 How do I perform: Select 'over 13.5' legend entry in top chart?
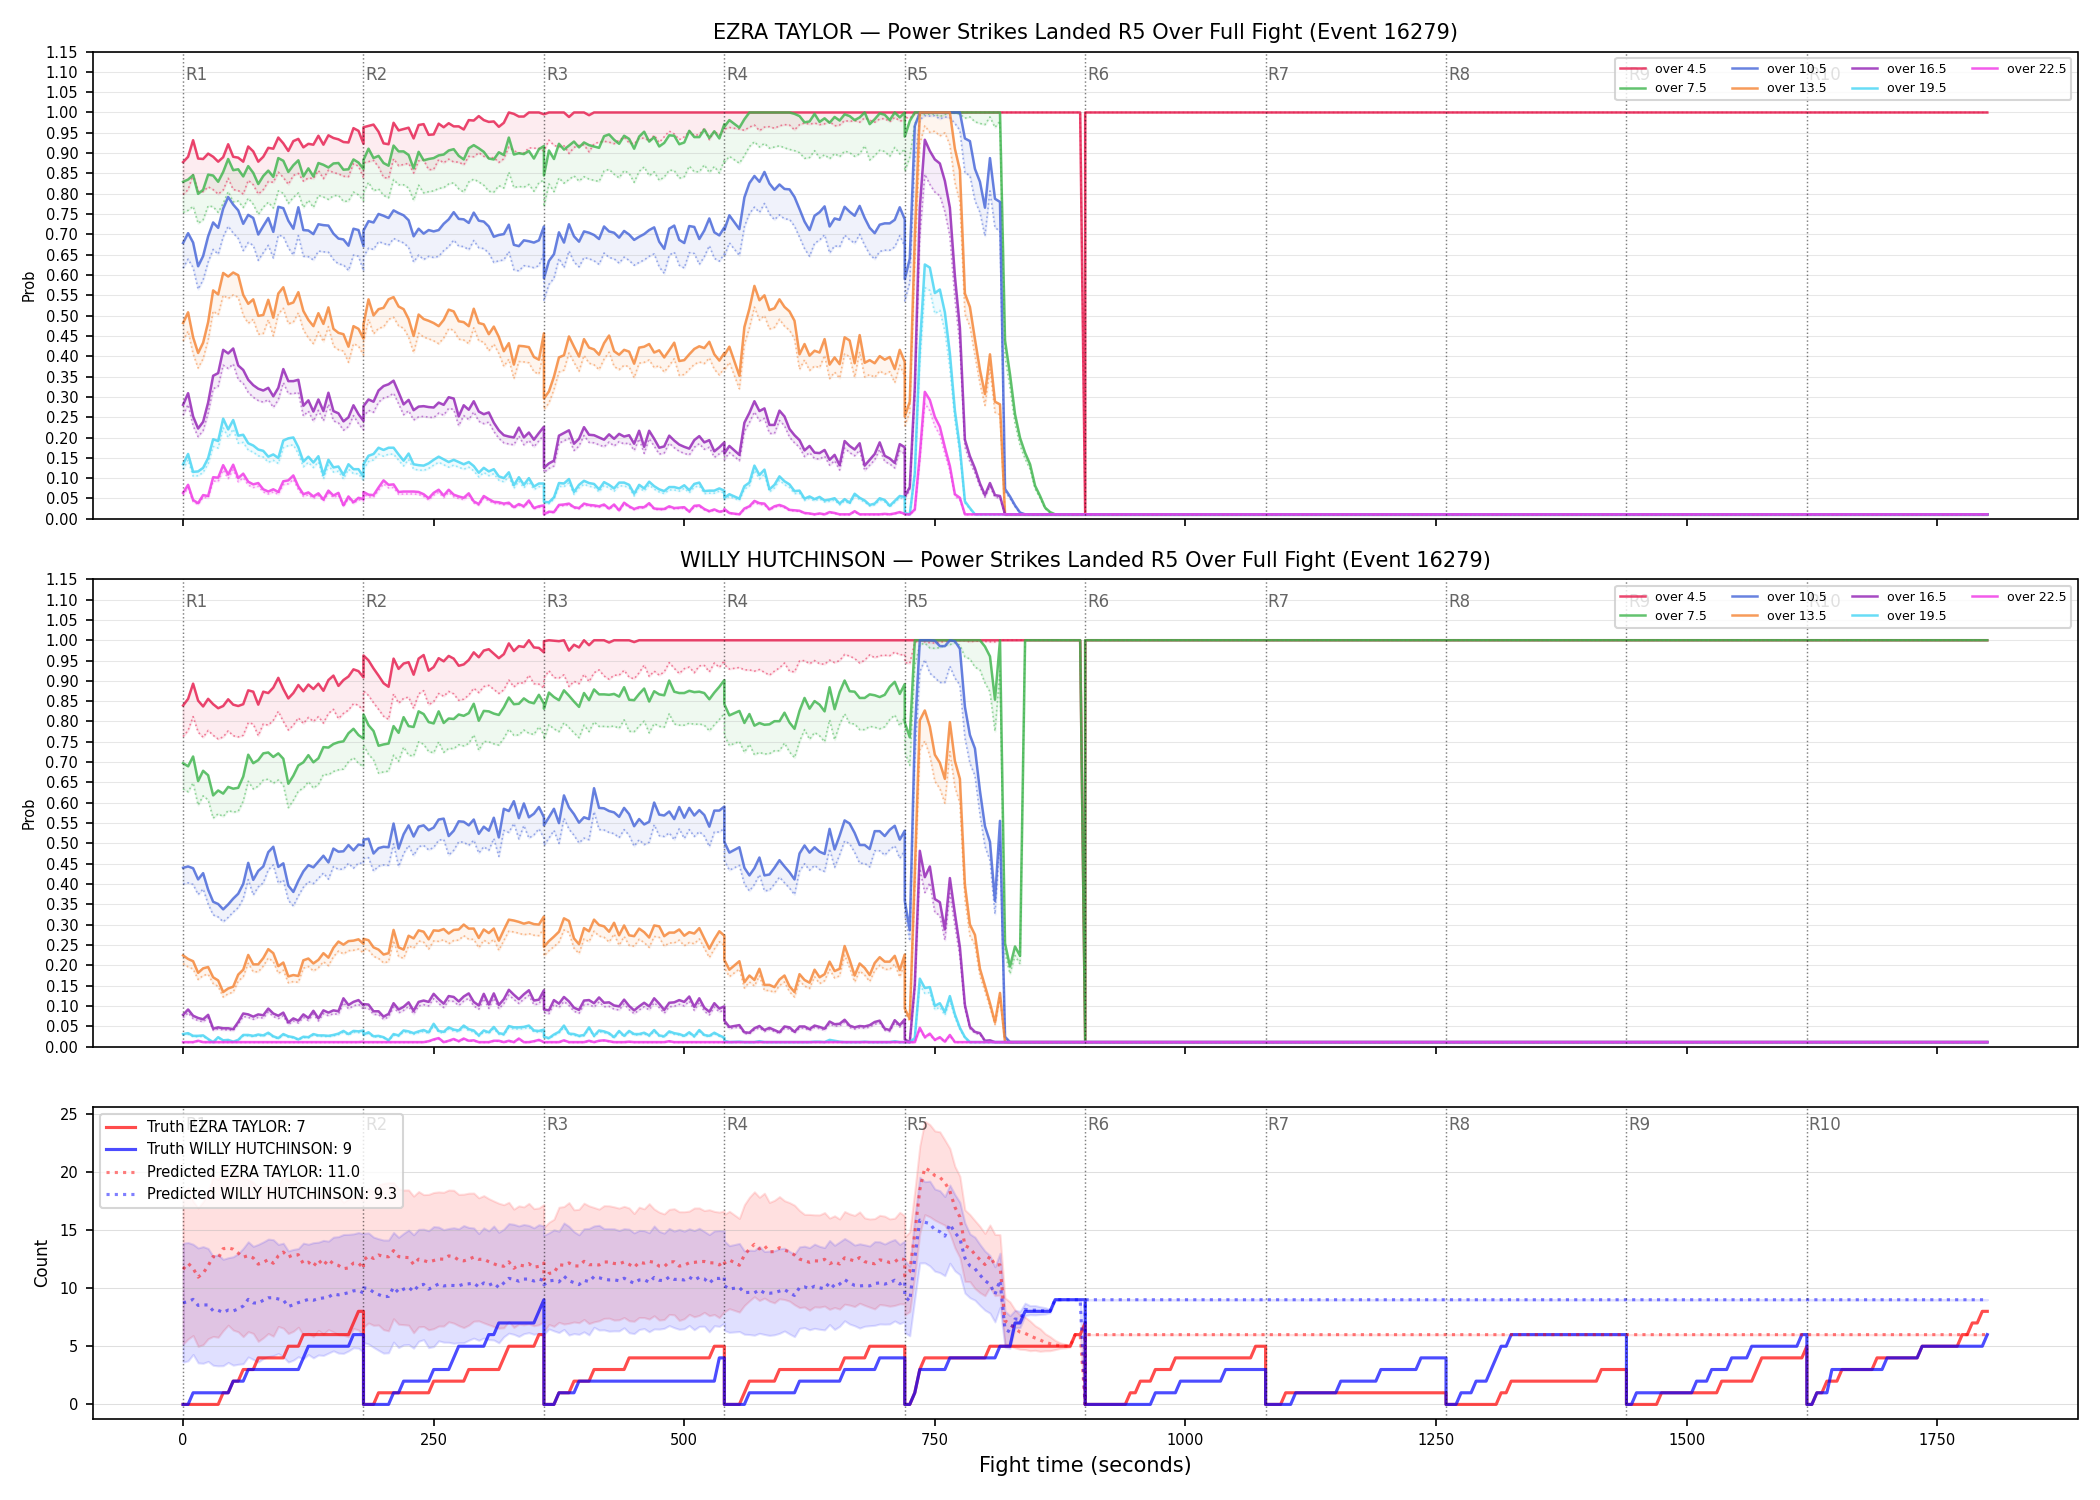1779,88
